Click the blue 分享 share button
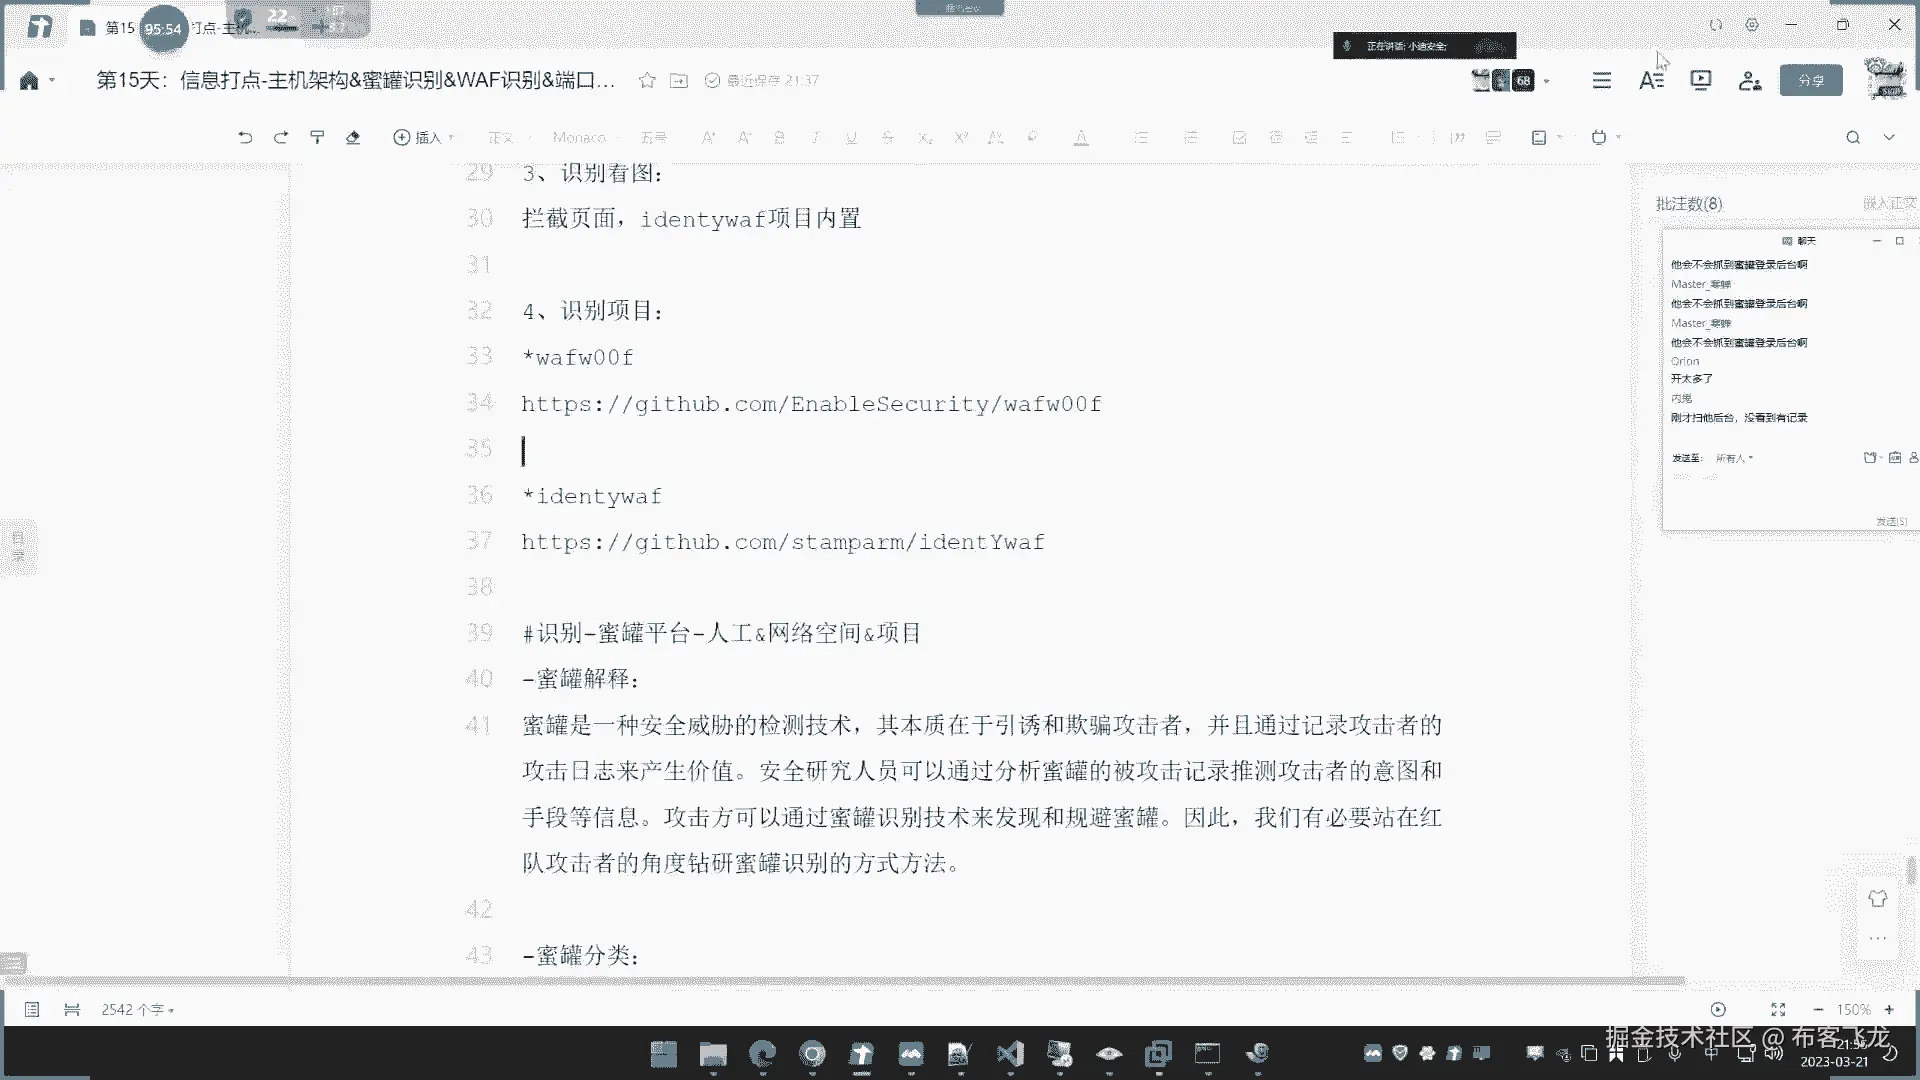The height and width of the screenshot is (1080, 1920). [x=1810, y=81]
